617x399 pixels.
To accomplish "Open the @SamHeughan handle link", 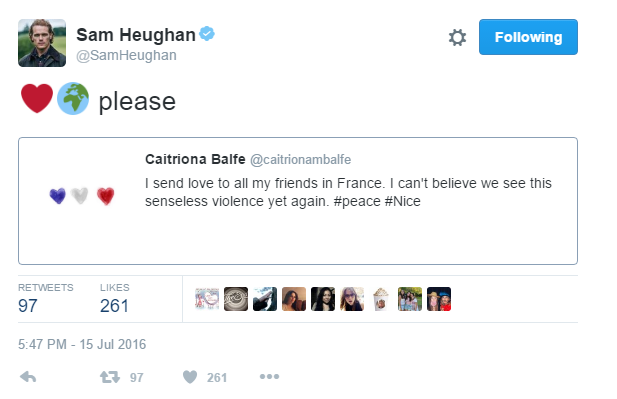I will 126,55.
